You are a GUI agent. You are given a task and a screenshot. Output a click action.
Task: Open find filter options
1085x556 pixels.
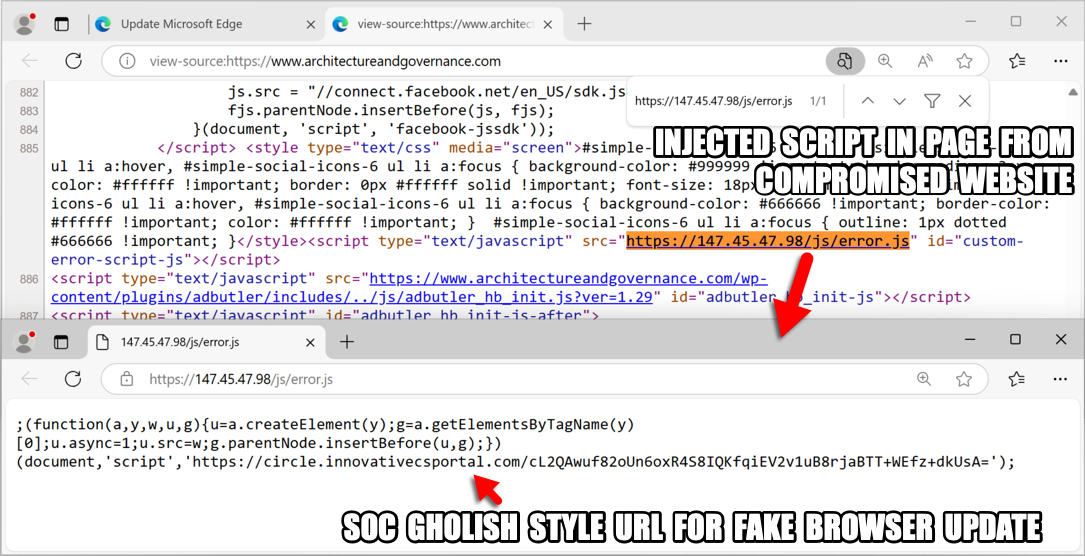click(x=932, y=101)
